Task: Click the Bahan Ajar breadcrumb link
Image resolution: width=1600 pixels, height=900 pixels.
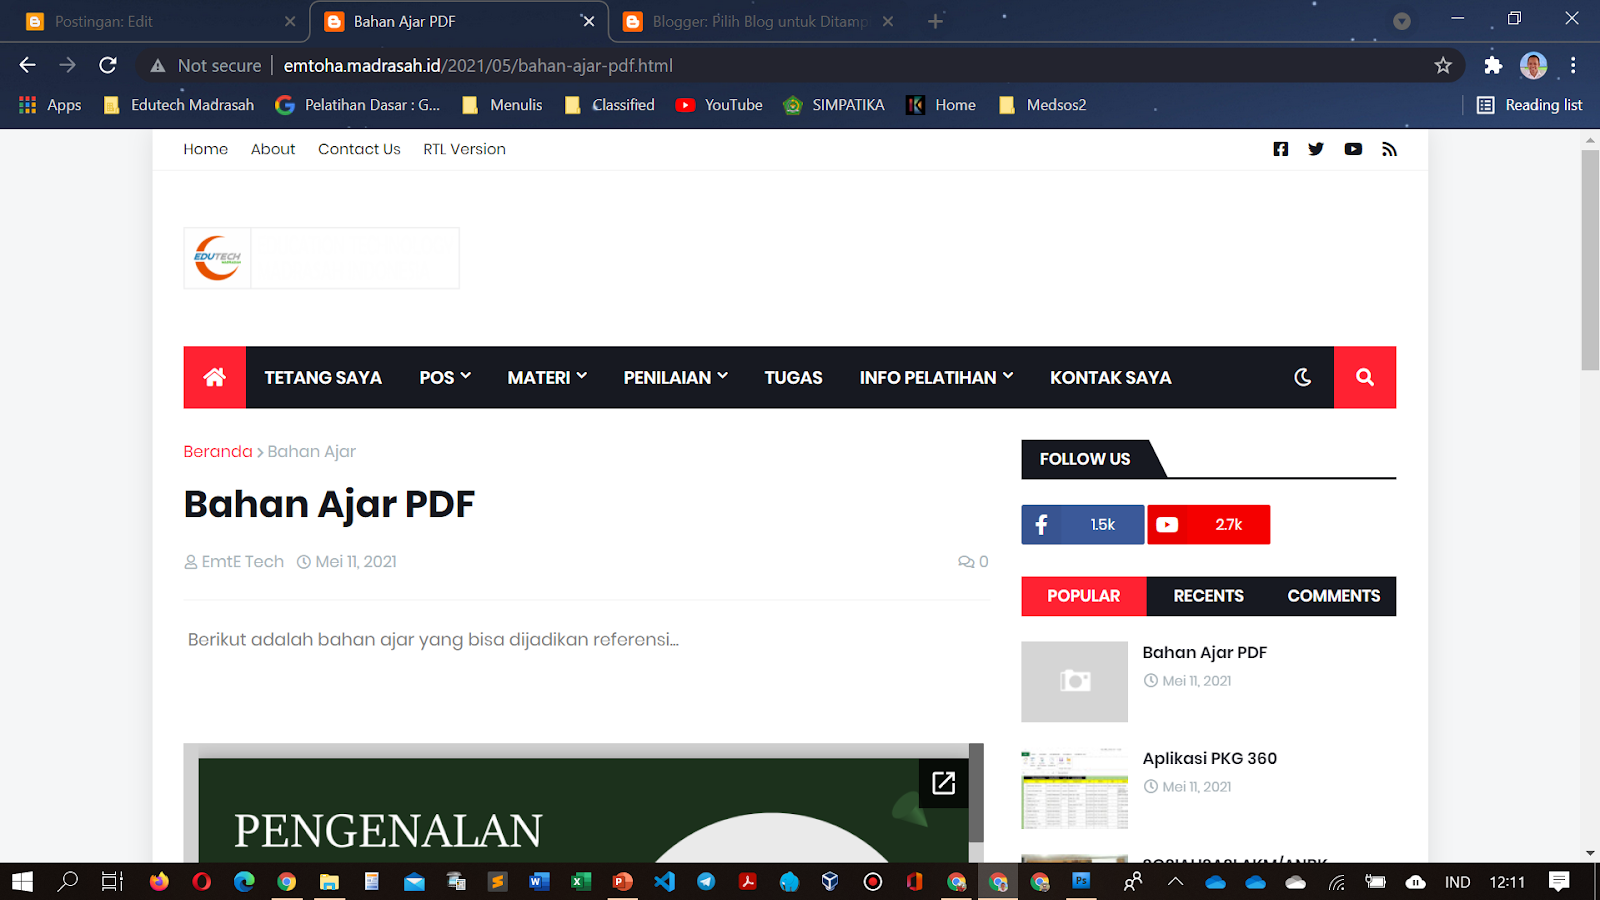Action: pyautogui.click(x=312, y=451)
